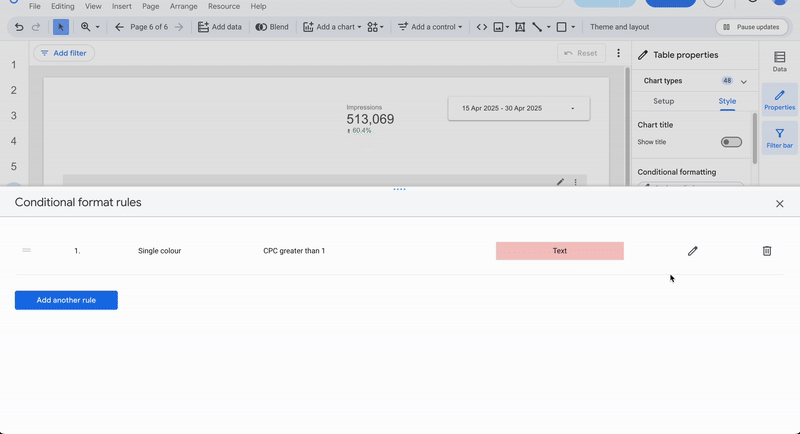
Task: Open the Editing menu
Action: (x=63, y=6)
